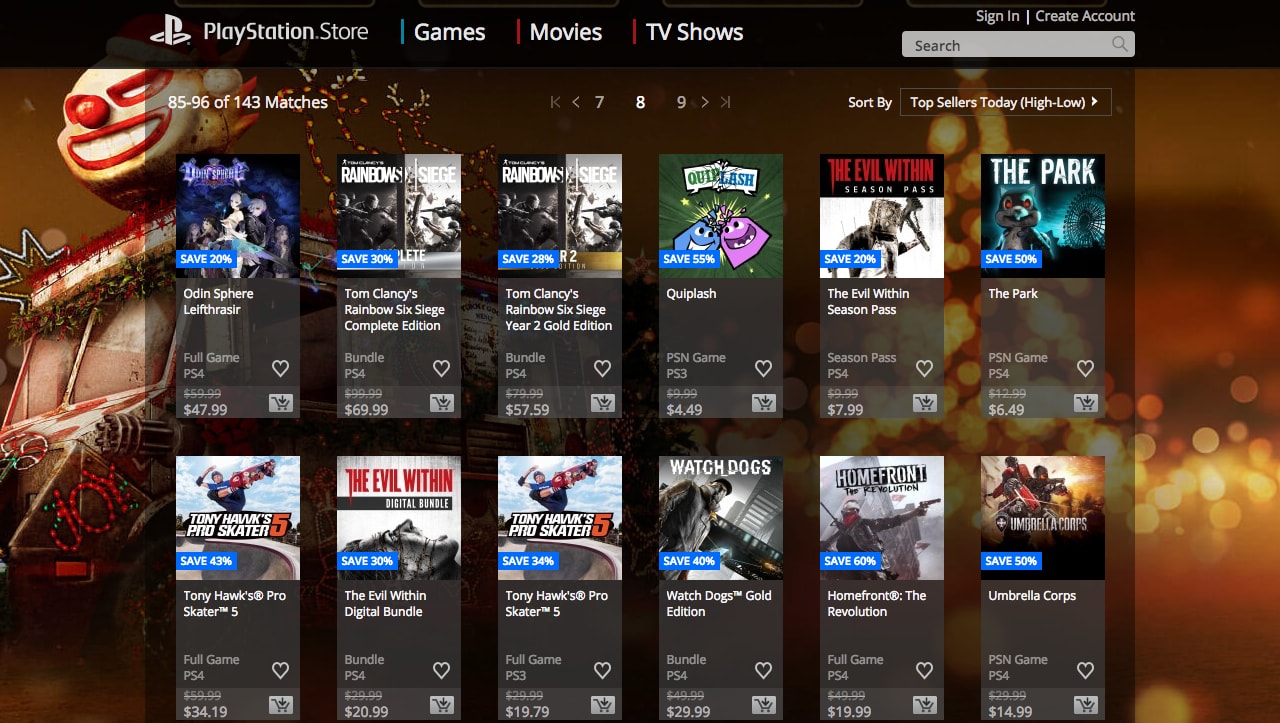Wishlist Rainbow Six Siege Complete Edition heart
Image resolution: width=1280 pixels, height=723 pixels.
point(442,368)
